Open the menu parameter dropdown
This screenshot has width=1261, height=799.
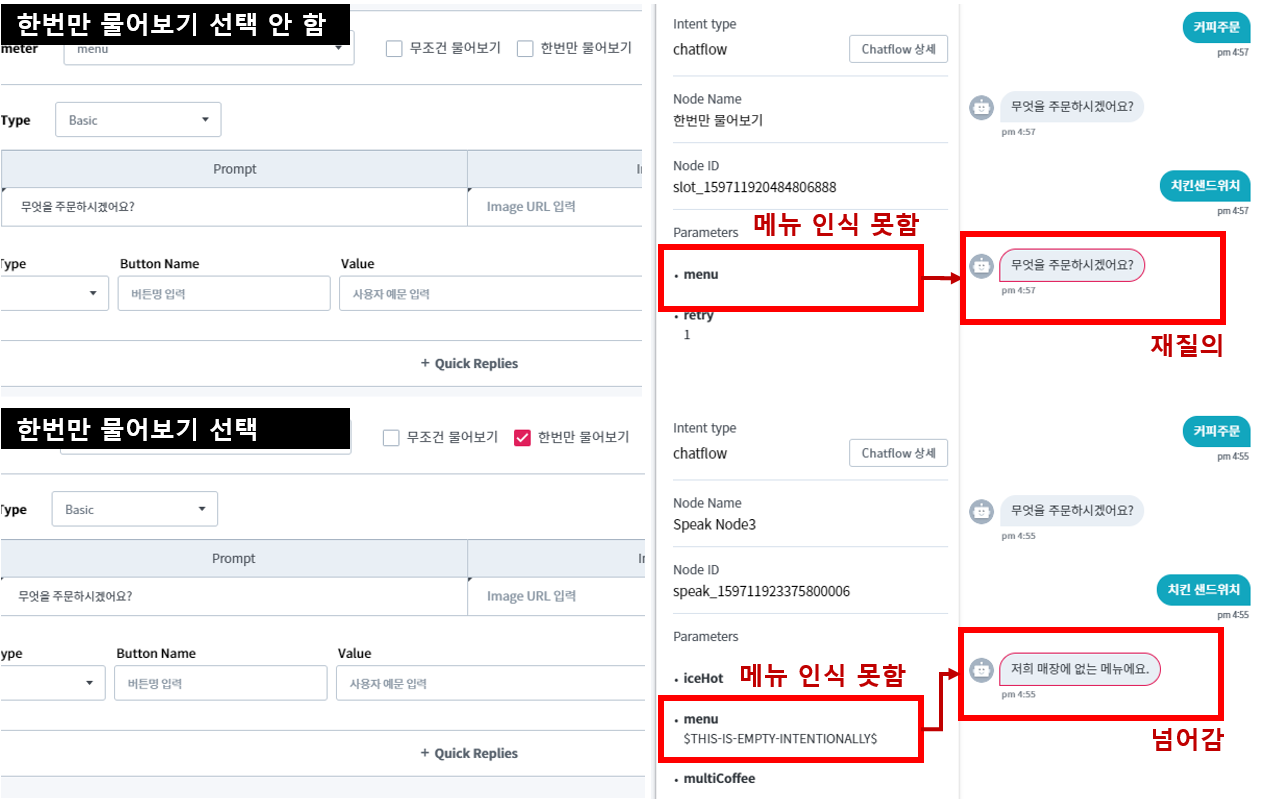tap(208, 48)
